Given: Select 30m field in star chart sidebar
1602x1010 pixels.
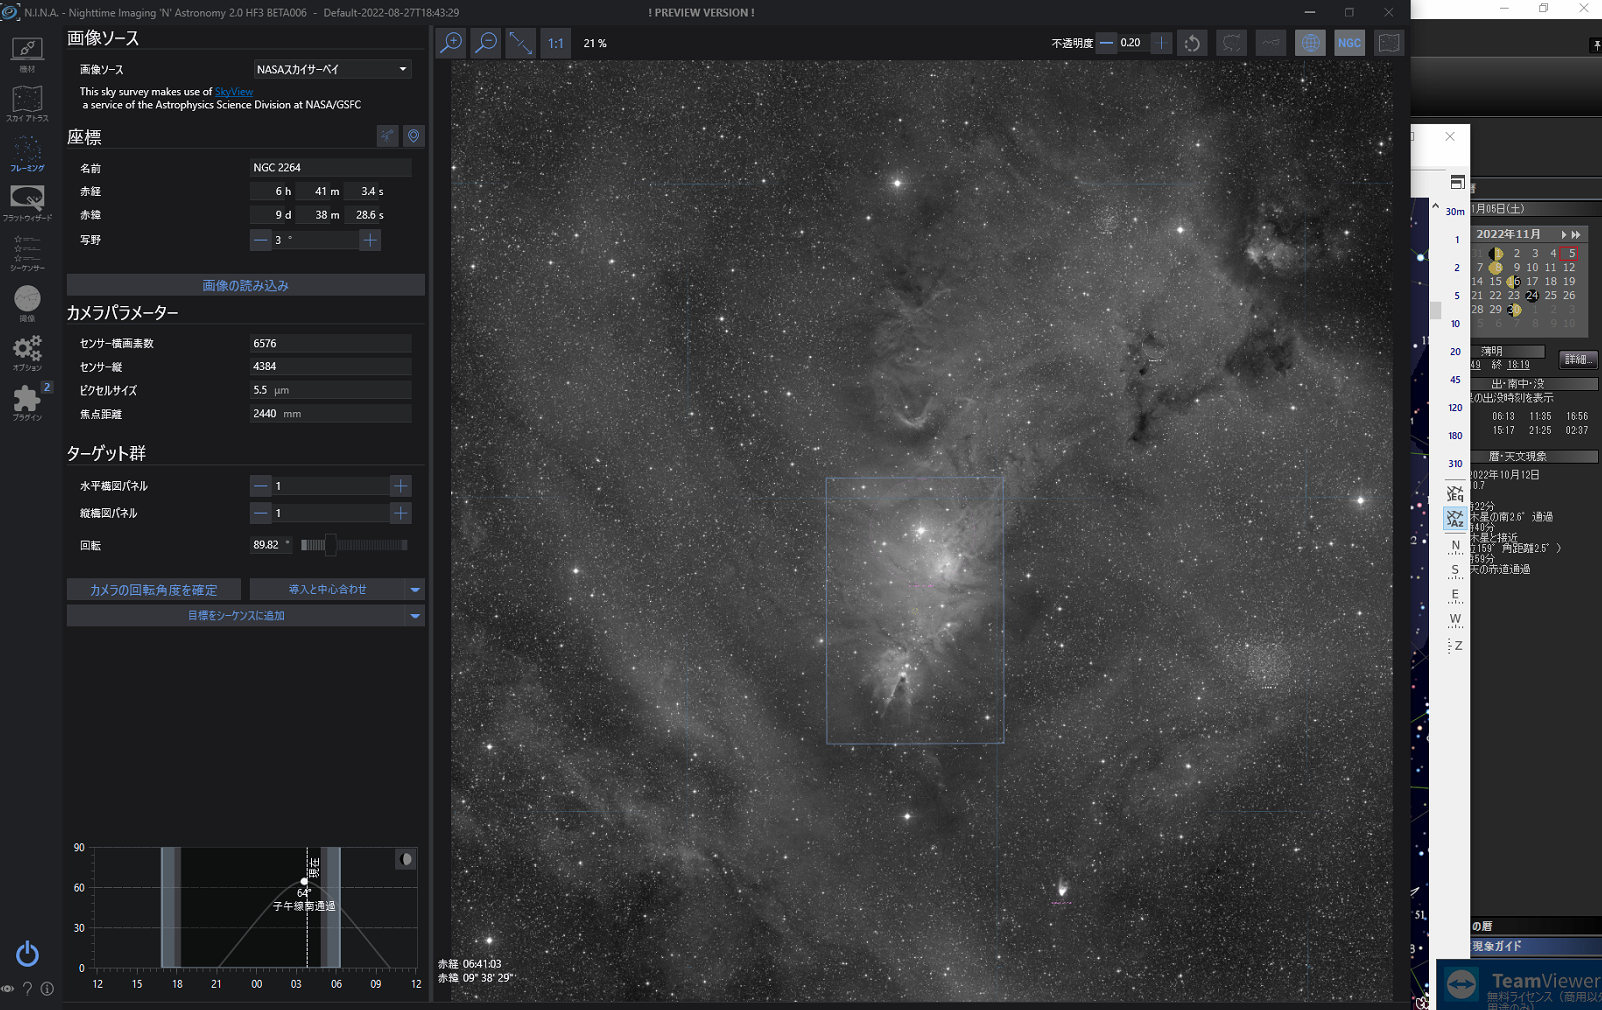Looking at the screenshot, I should point(1455,211).
